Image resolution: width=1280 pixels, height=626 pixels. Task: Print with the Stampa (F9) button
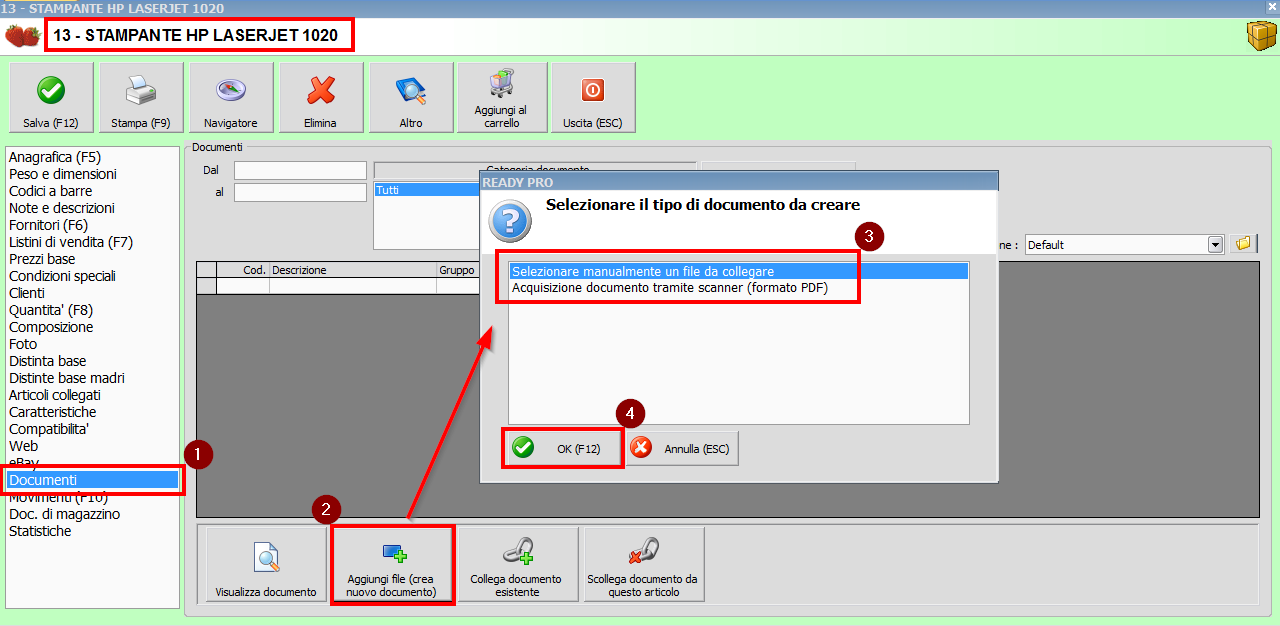pos(141,97)
